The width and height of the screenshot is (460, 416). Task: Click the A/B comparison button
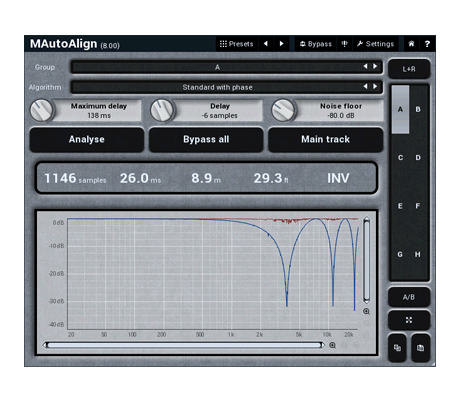409,297
